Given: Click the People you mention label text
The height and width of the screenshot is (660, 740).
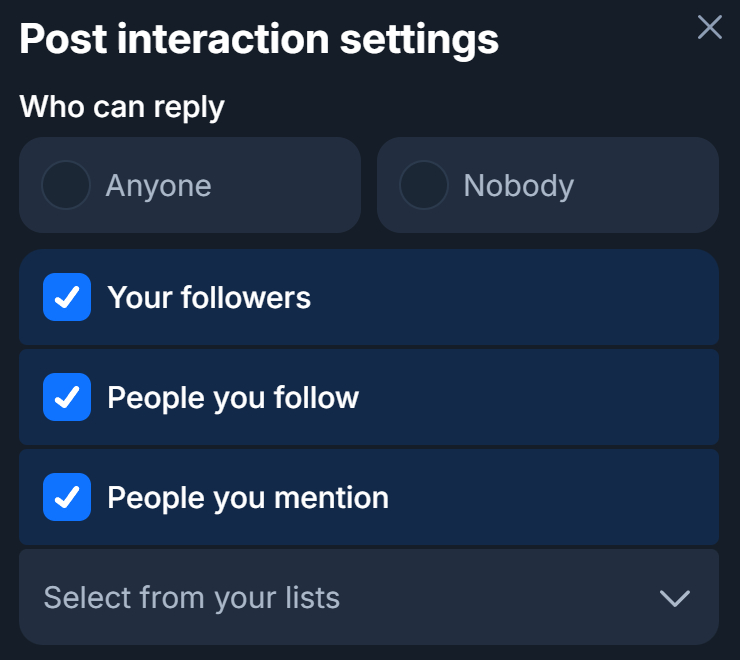Looking at the screenshot, I should (x=248, y=497).
